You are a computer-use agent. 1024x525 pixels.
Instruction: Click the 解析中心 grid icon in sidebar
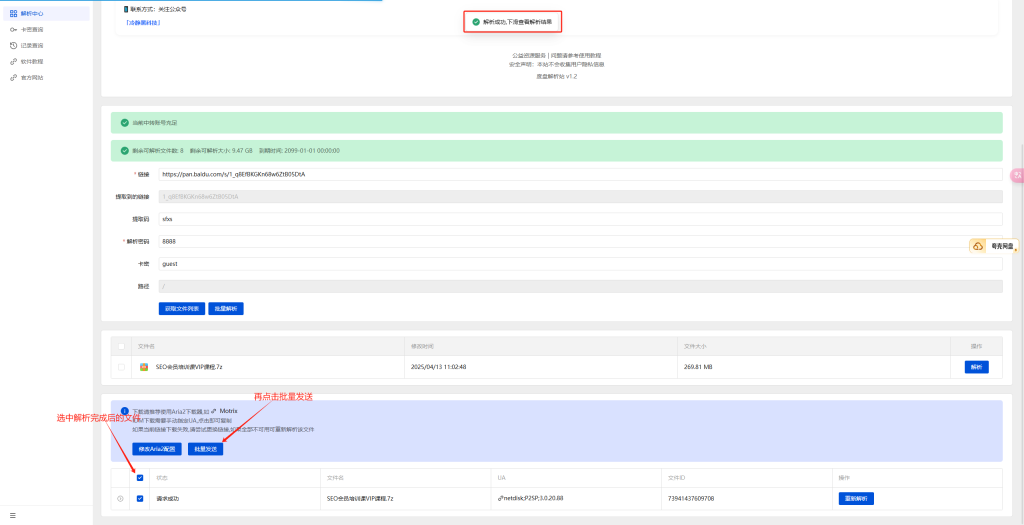(13, 14)
